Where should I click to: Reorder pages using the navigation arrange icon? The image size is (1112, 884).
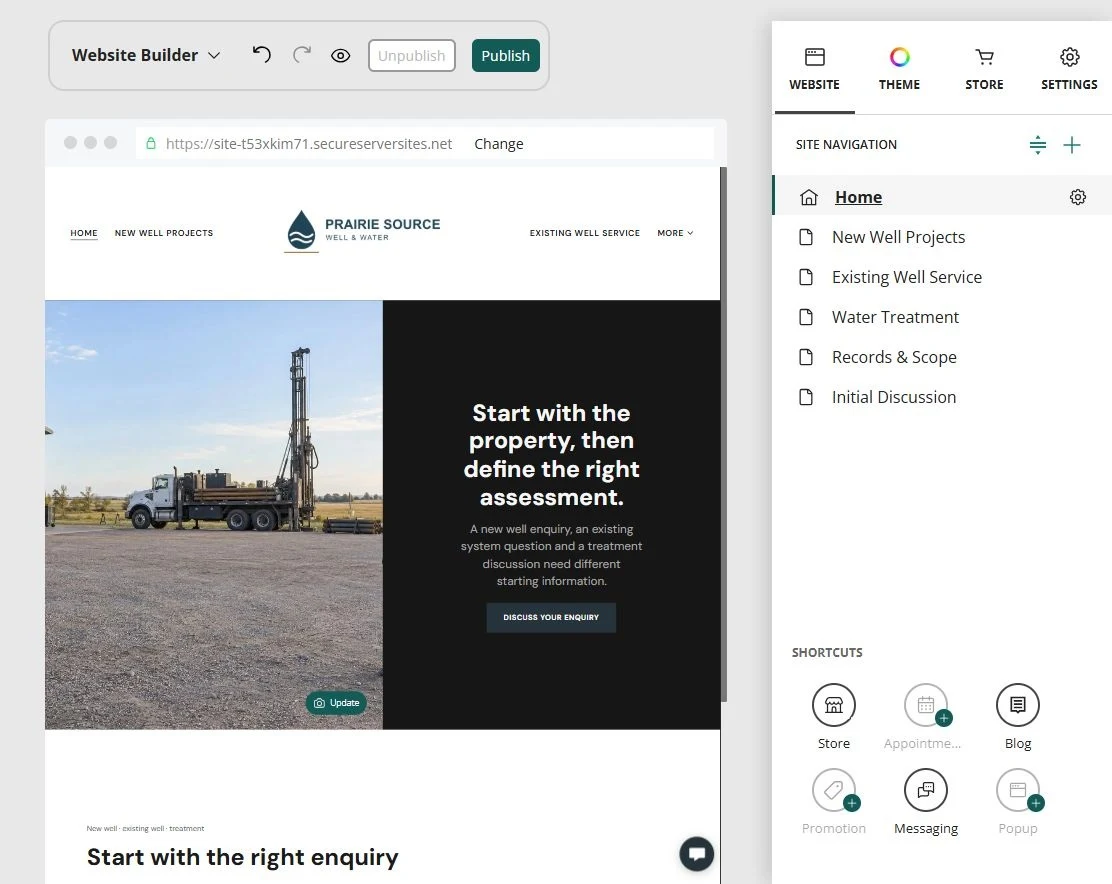pyautogui.click(x=1038, y=145)
